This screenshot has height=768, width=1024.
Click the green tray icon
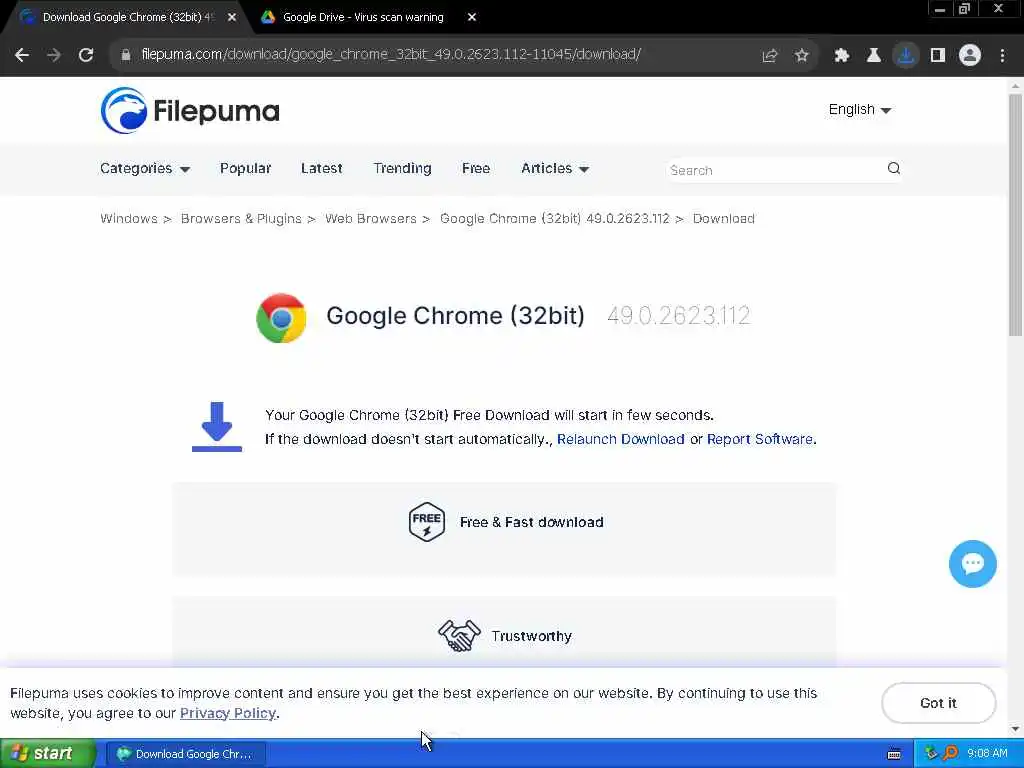coord(931,754)
